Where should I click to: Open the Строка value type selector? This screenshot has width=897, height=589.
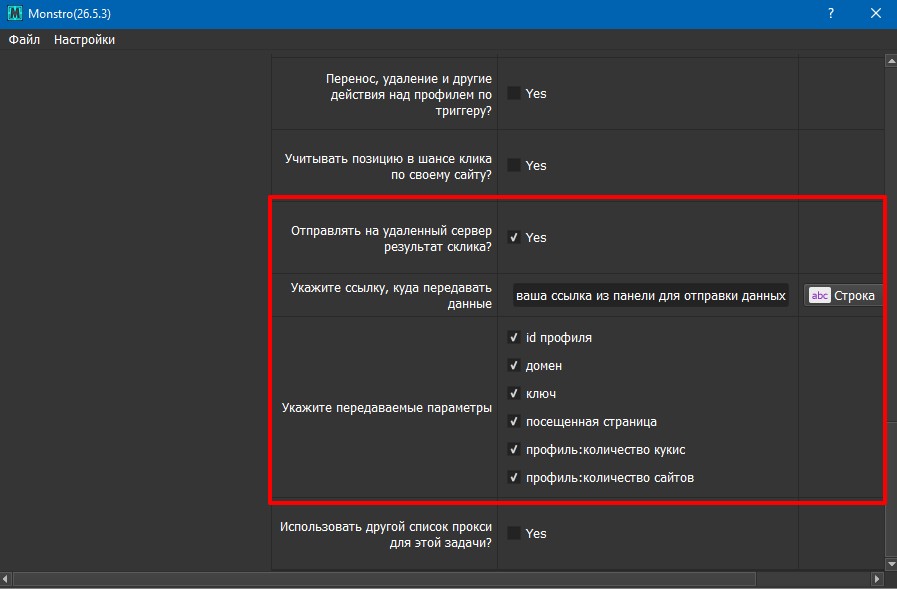tap(843, 295)
